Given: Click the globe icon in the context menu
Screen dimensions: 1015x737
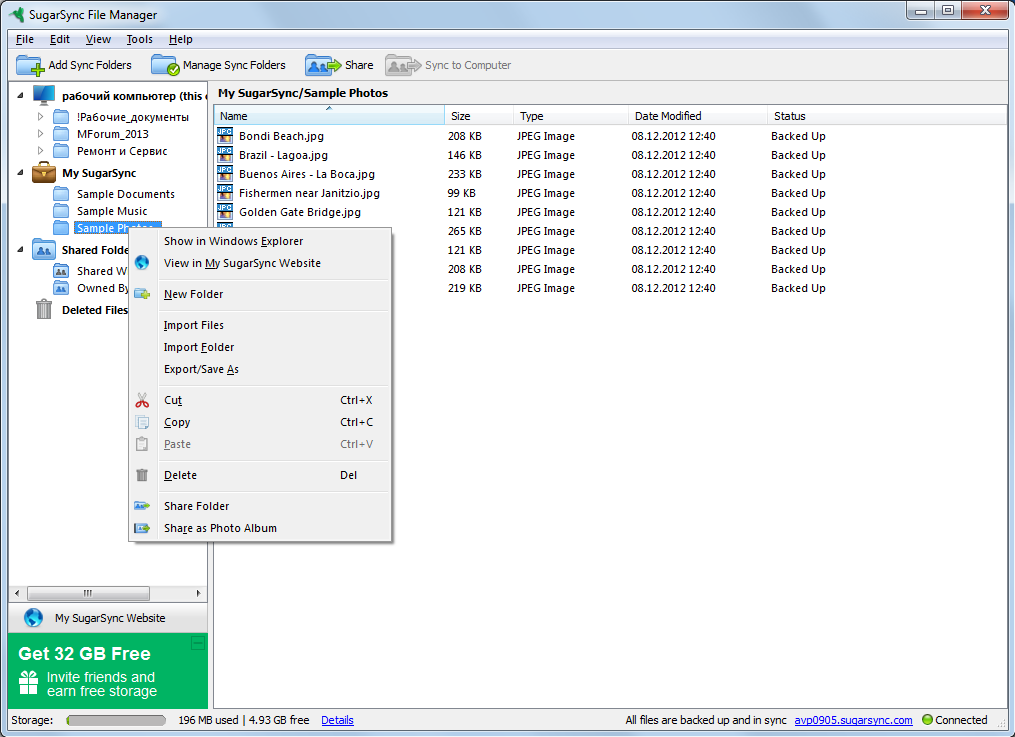Looking at the screenshot, I should click(x=142, y=263).
